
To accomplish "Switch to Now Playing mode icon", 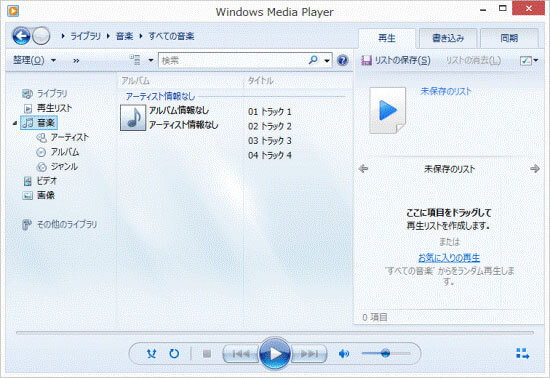I will pos(522,353).
